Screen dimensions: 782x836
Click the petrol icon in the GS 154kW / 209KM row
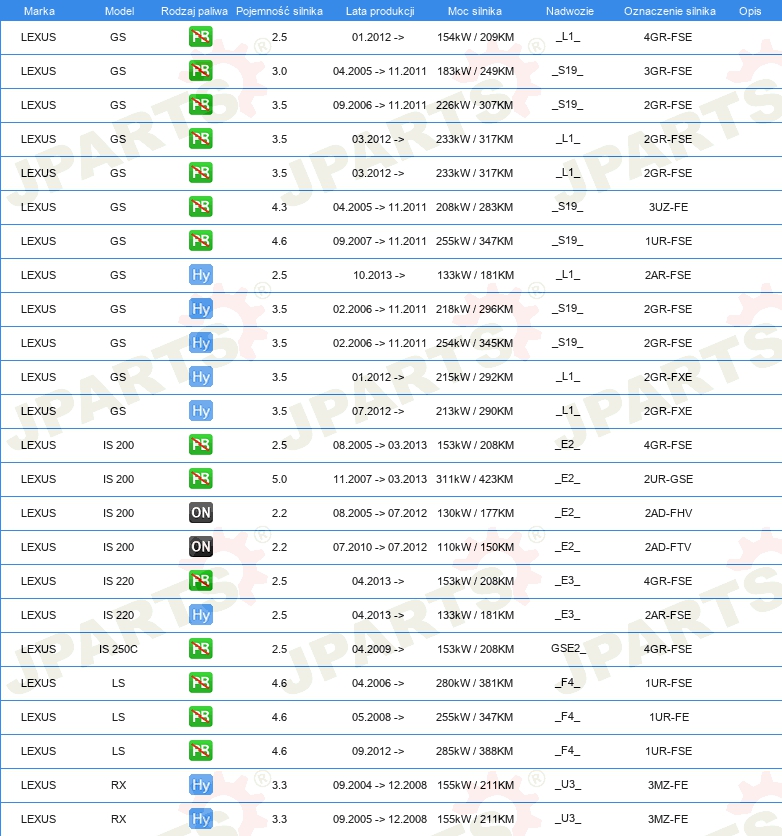coord(200,37)
